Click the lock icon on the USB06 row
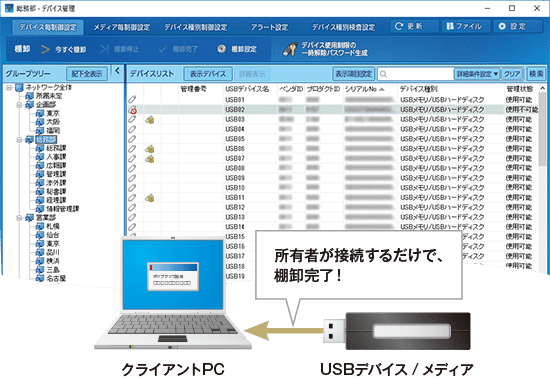The width and height of the screenshot is (550, 379). coord(150,149)
